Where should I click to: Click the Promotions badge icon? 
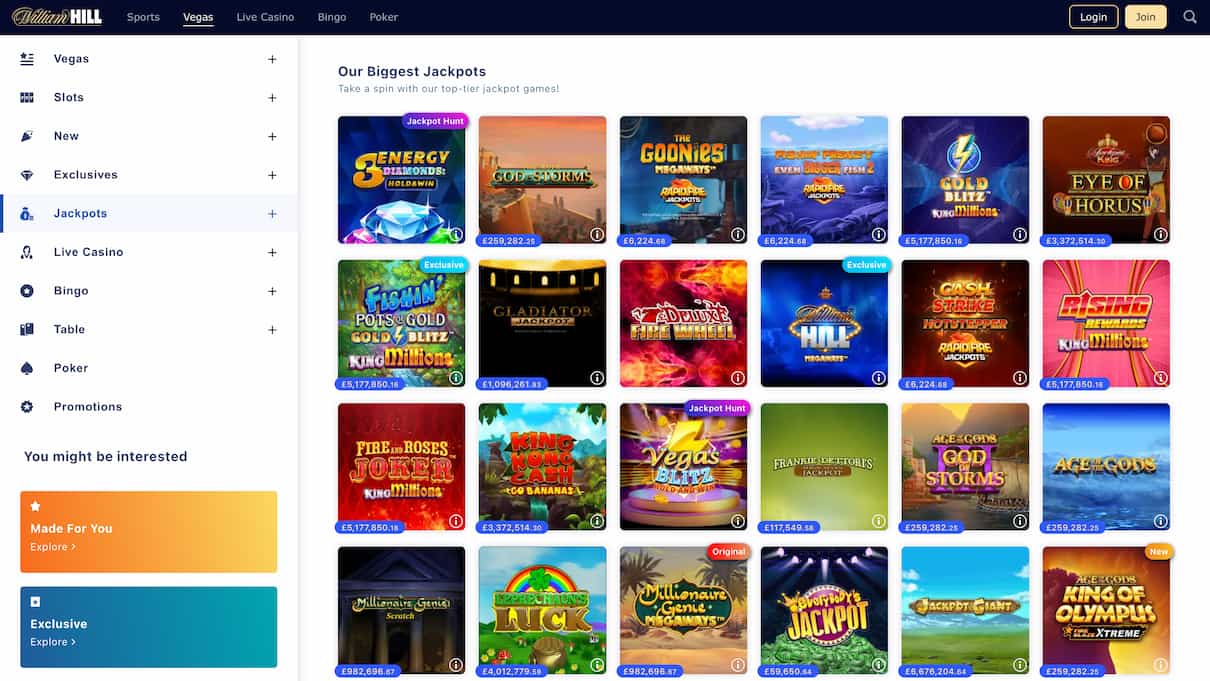(x=27, y=407)
